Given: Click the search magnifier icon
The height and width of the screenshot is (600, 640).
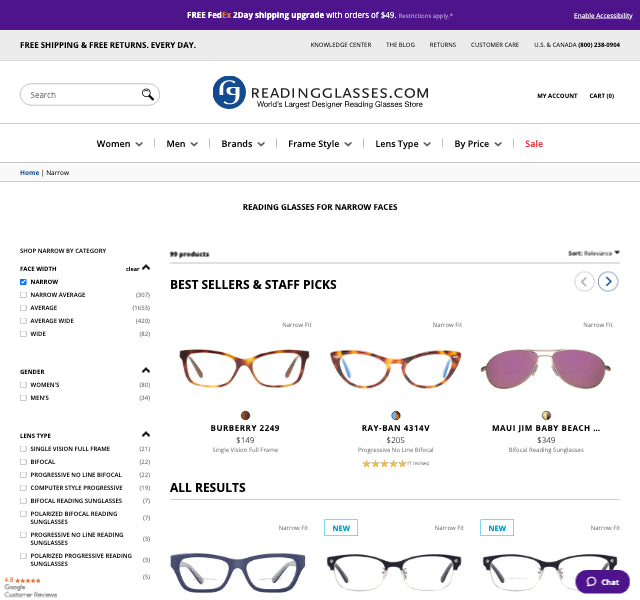Looking at the screenshot, I should [x=147, y=94].
